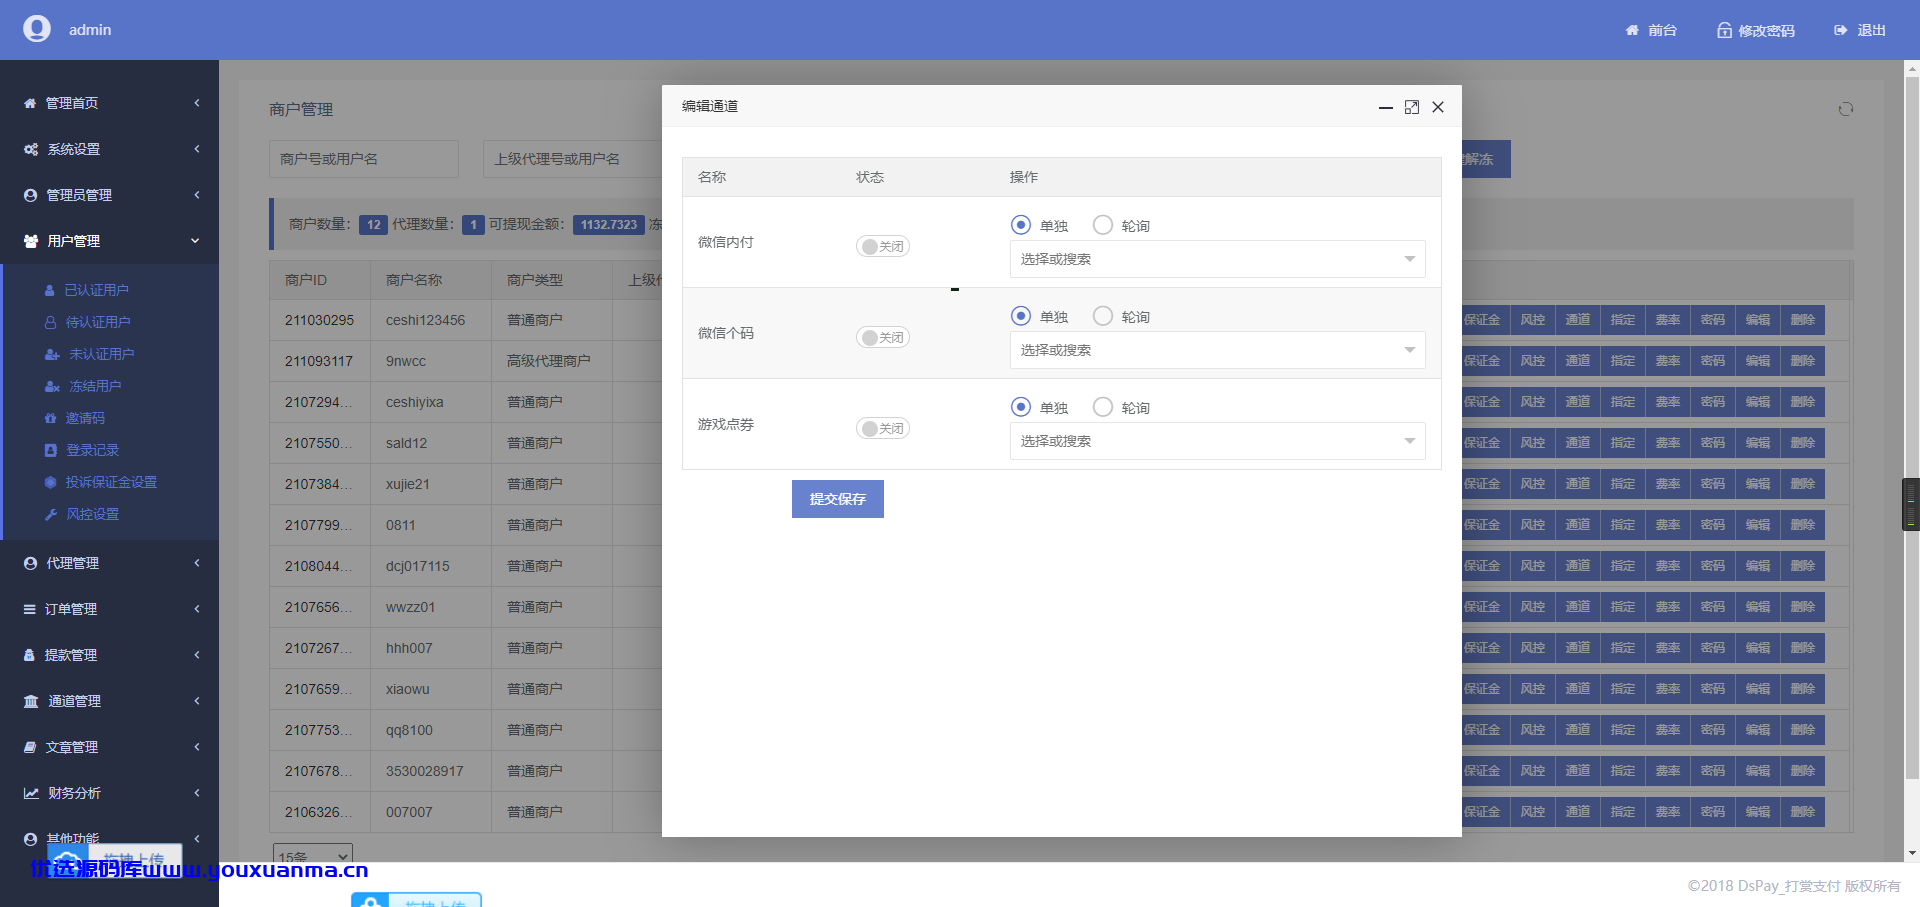Click the 订单管理 list icon

30,609
